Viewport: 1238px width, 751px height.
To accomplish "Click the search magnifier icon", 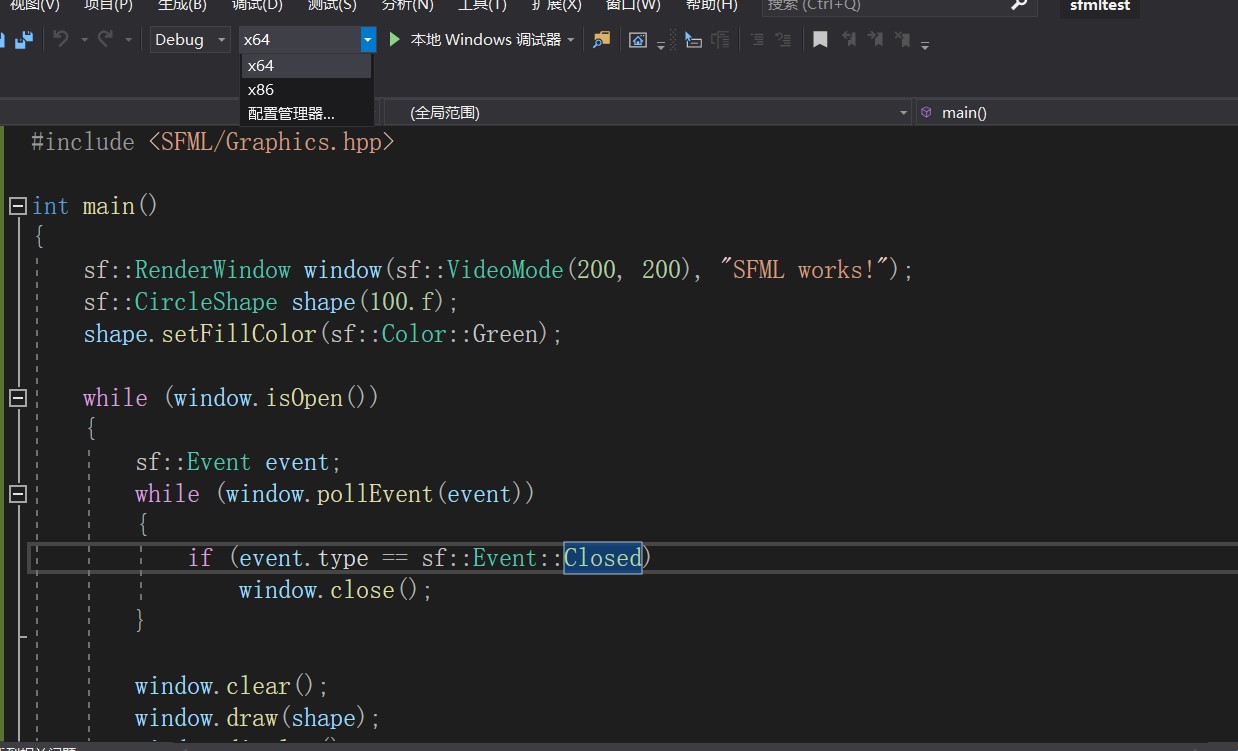I will point(1019,5).
